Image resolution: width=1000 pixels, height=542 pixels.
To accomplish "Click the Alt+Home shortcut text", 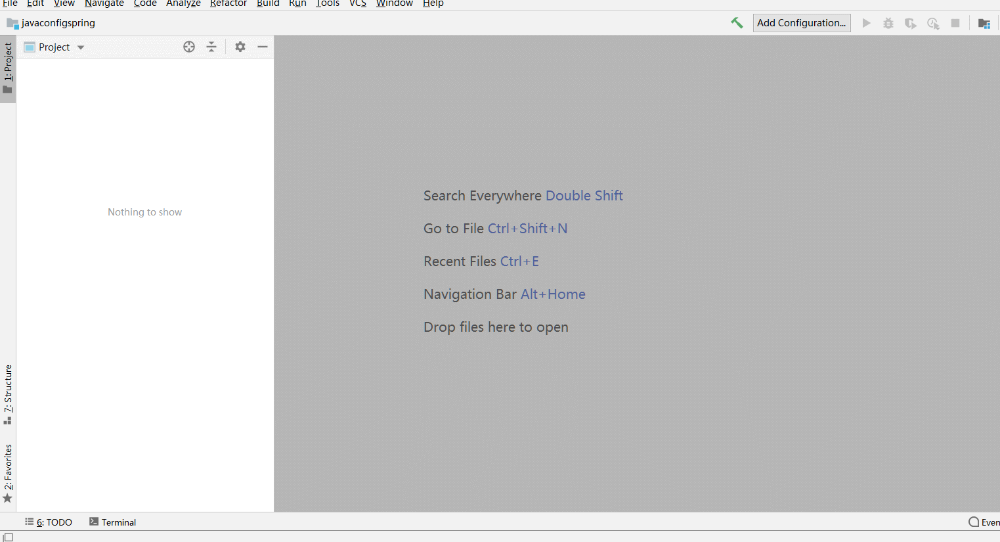I will click(553, 295).
